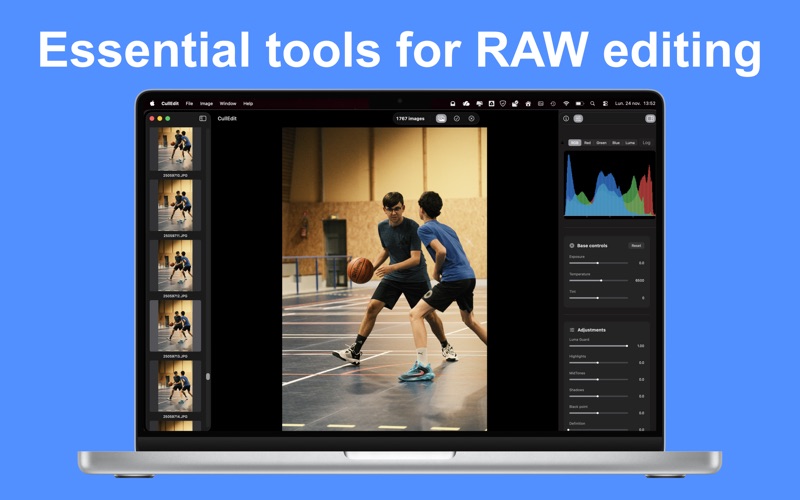Screen dimensions: 800x500
Task: Click the filmstrip scrollbar handle
Action: pos(208,377)
